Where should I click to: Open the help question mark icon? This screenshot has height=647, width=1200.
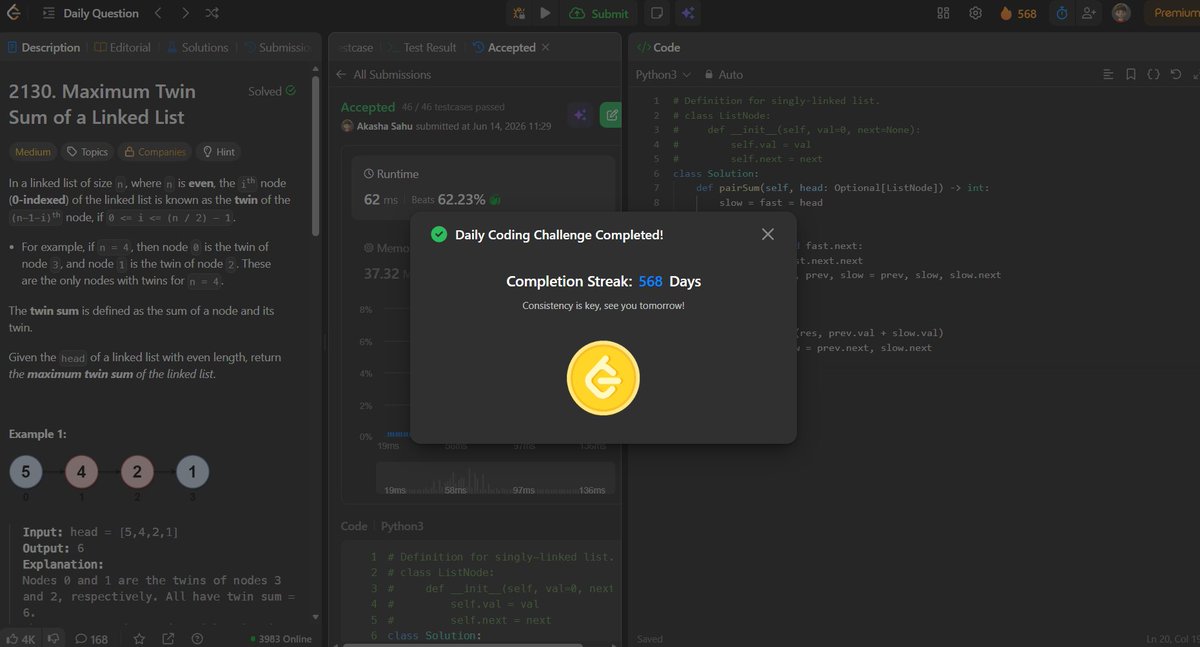pos(197,638)
